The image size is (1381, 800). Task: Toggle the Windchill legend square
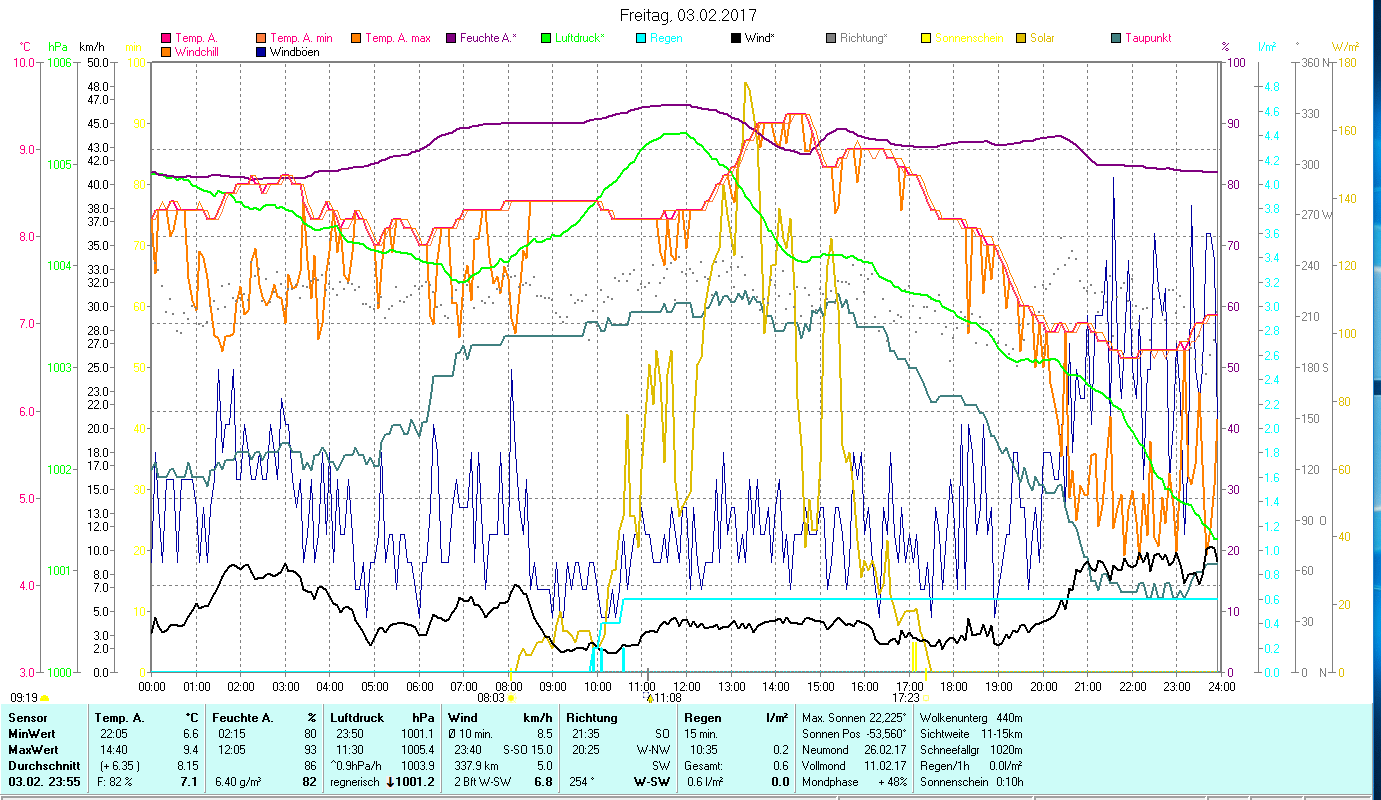coord(166,51)
